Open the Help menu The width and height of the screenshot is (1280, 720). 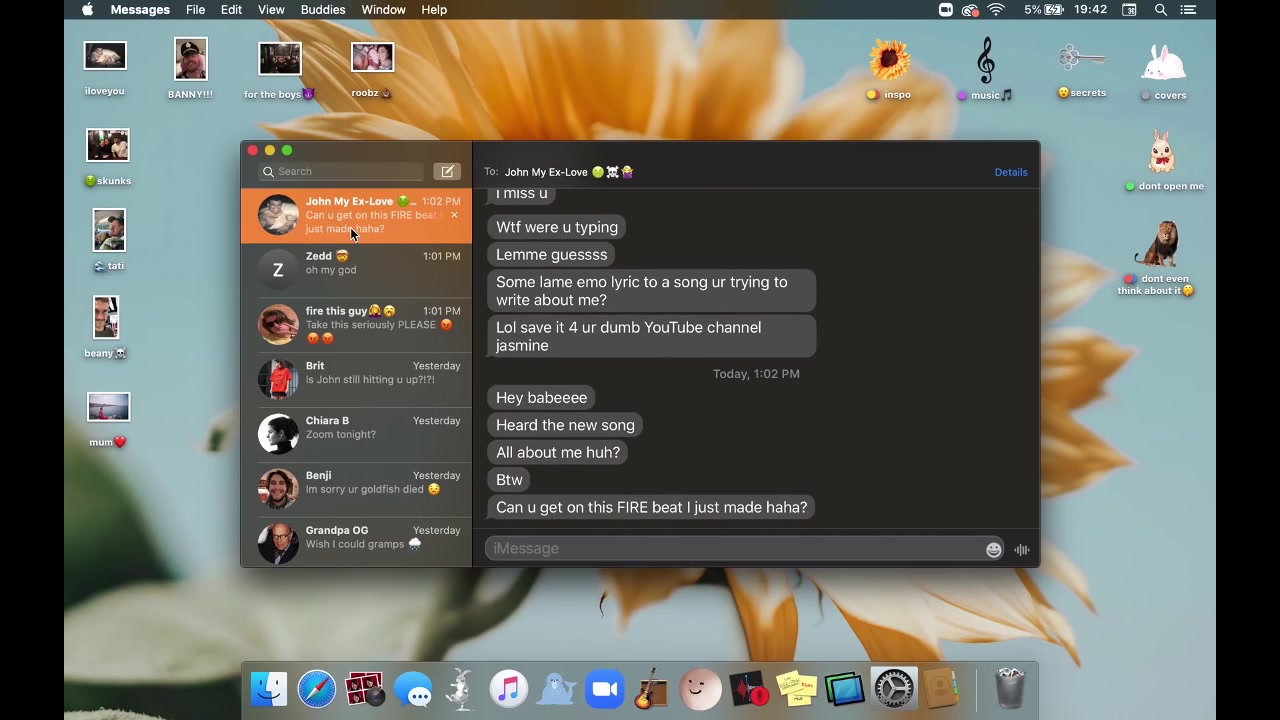pos(434,9)
